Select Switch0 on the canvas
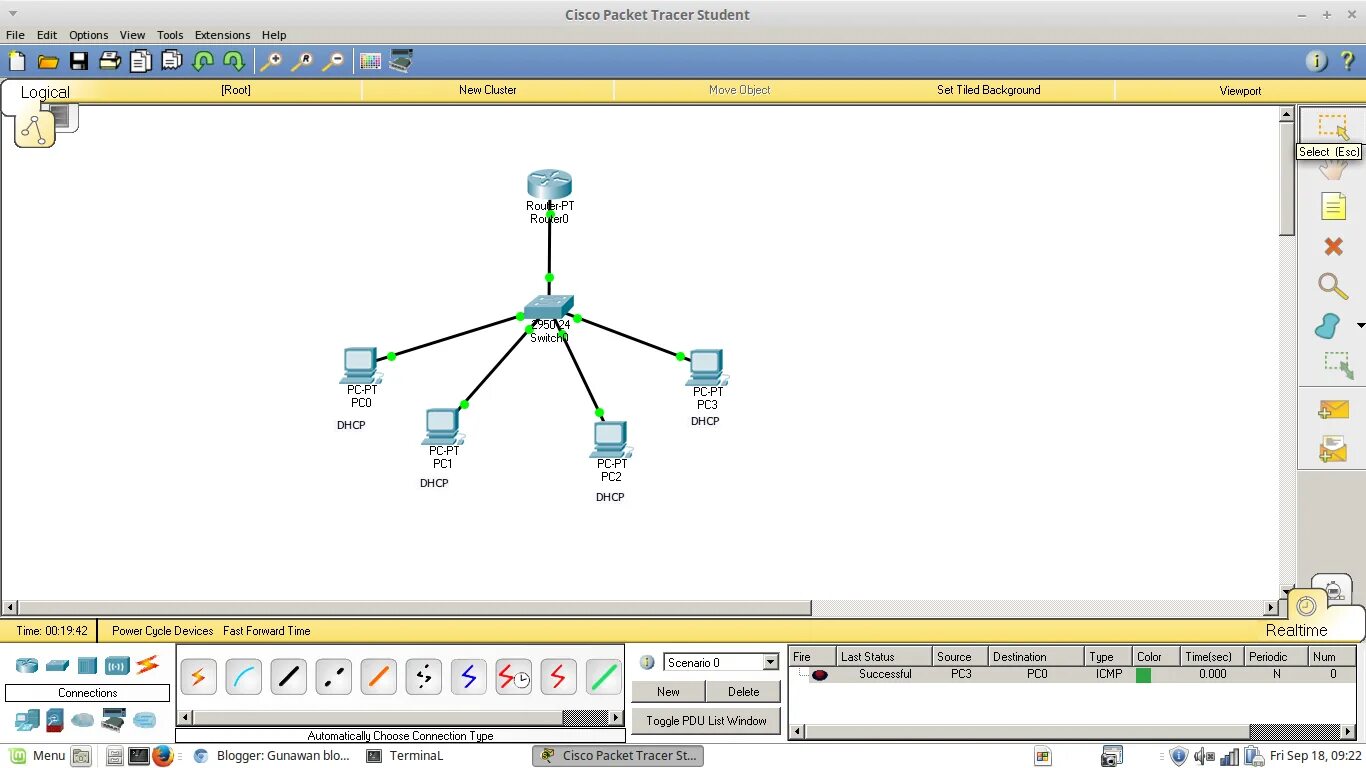Image resolution: width=1366 pixels, height=768 pixels. pos(549,307)
